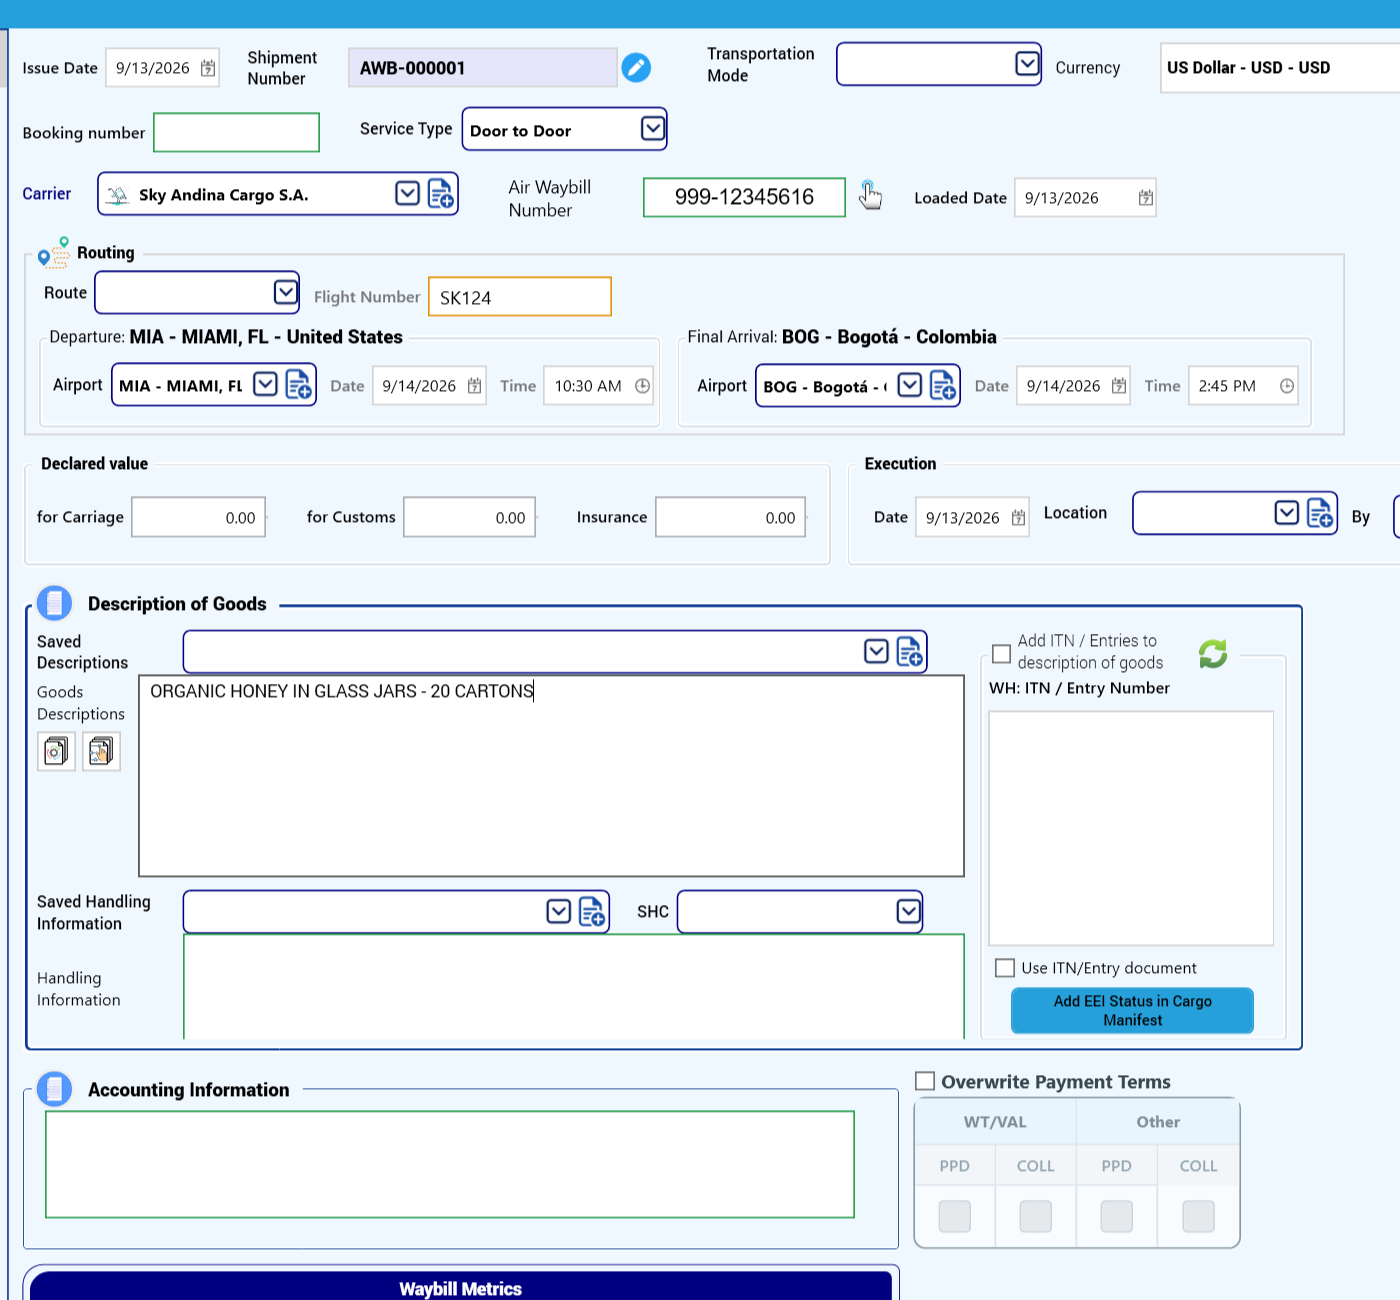
Task: Open the Carrier link label
Action: click(47, 194)
